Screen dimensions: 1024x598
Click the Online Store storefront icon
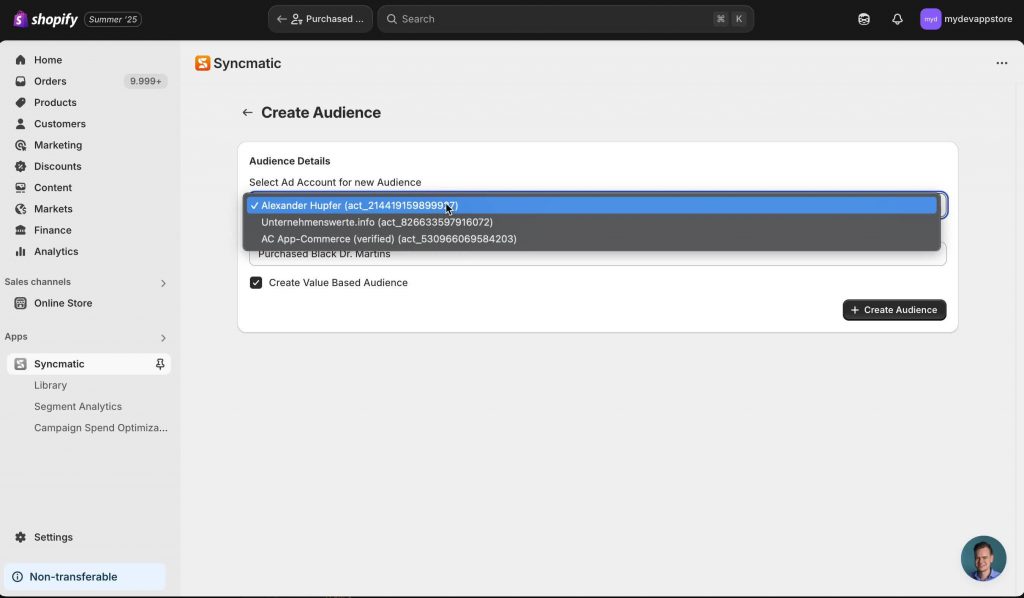coord(21,303)
